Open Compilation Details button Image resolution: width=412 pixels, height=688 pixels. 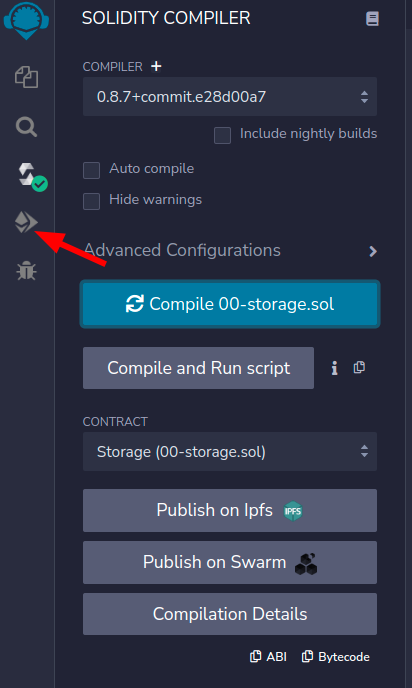pos(230,614)
